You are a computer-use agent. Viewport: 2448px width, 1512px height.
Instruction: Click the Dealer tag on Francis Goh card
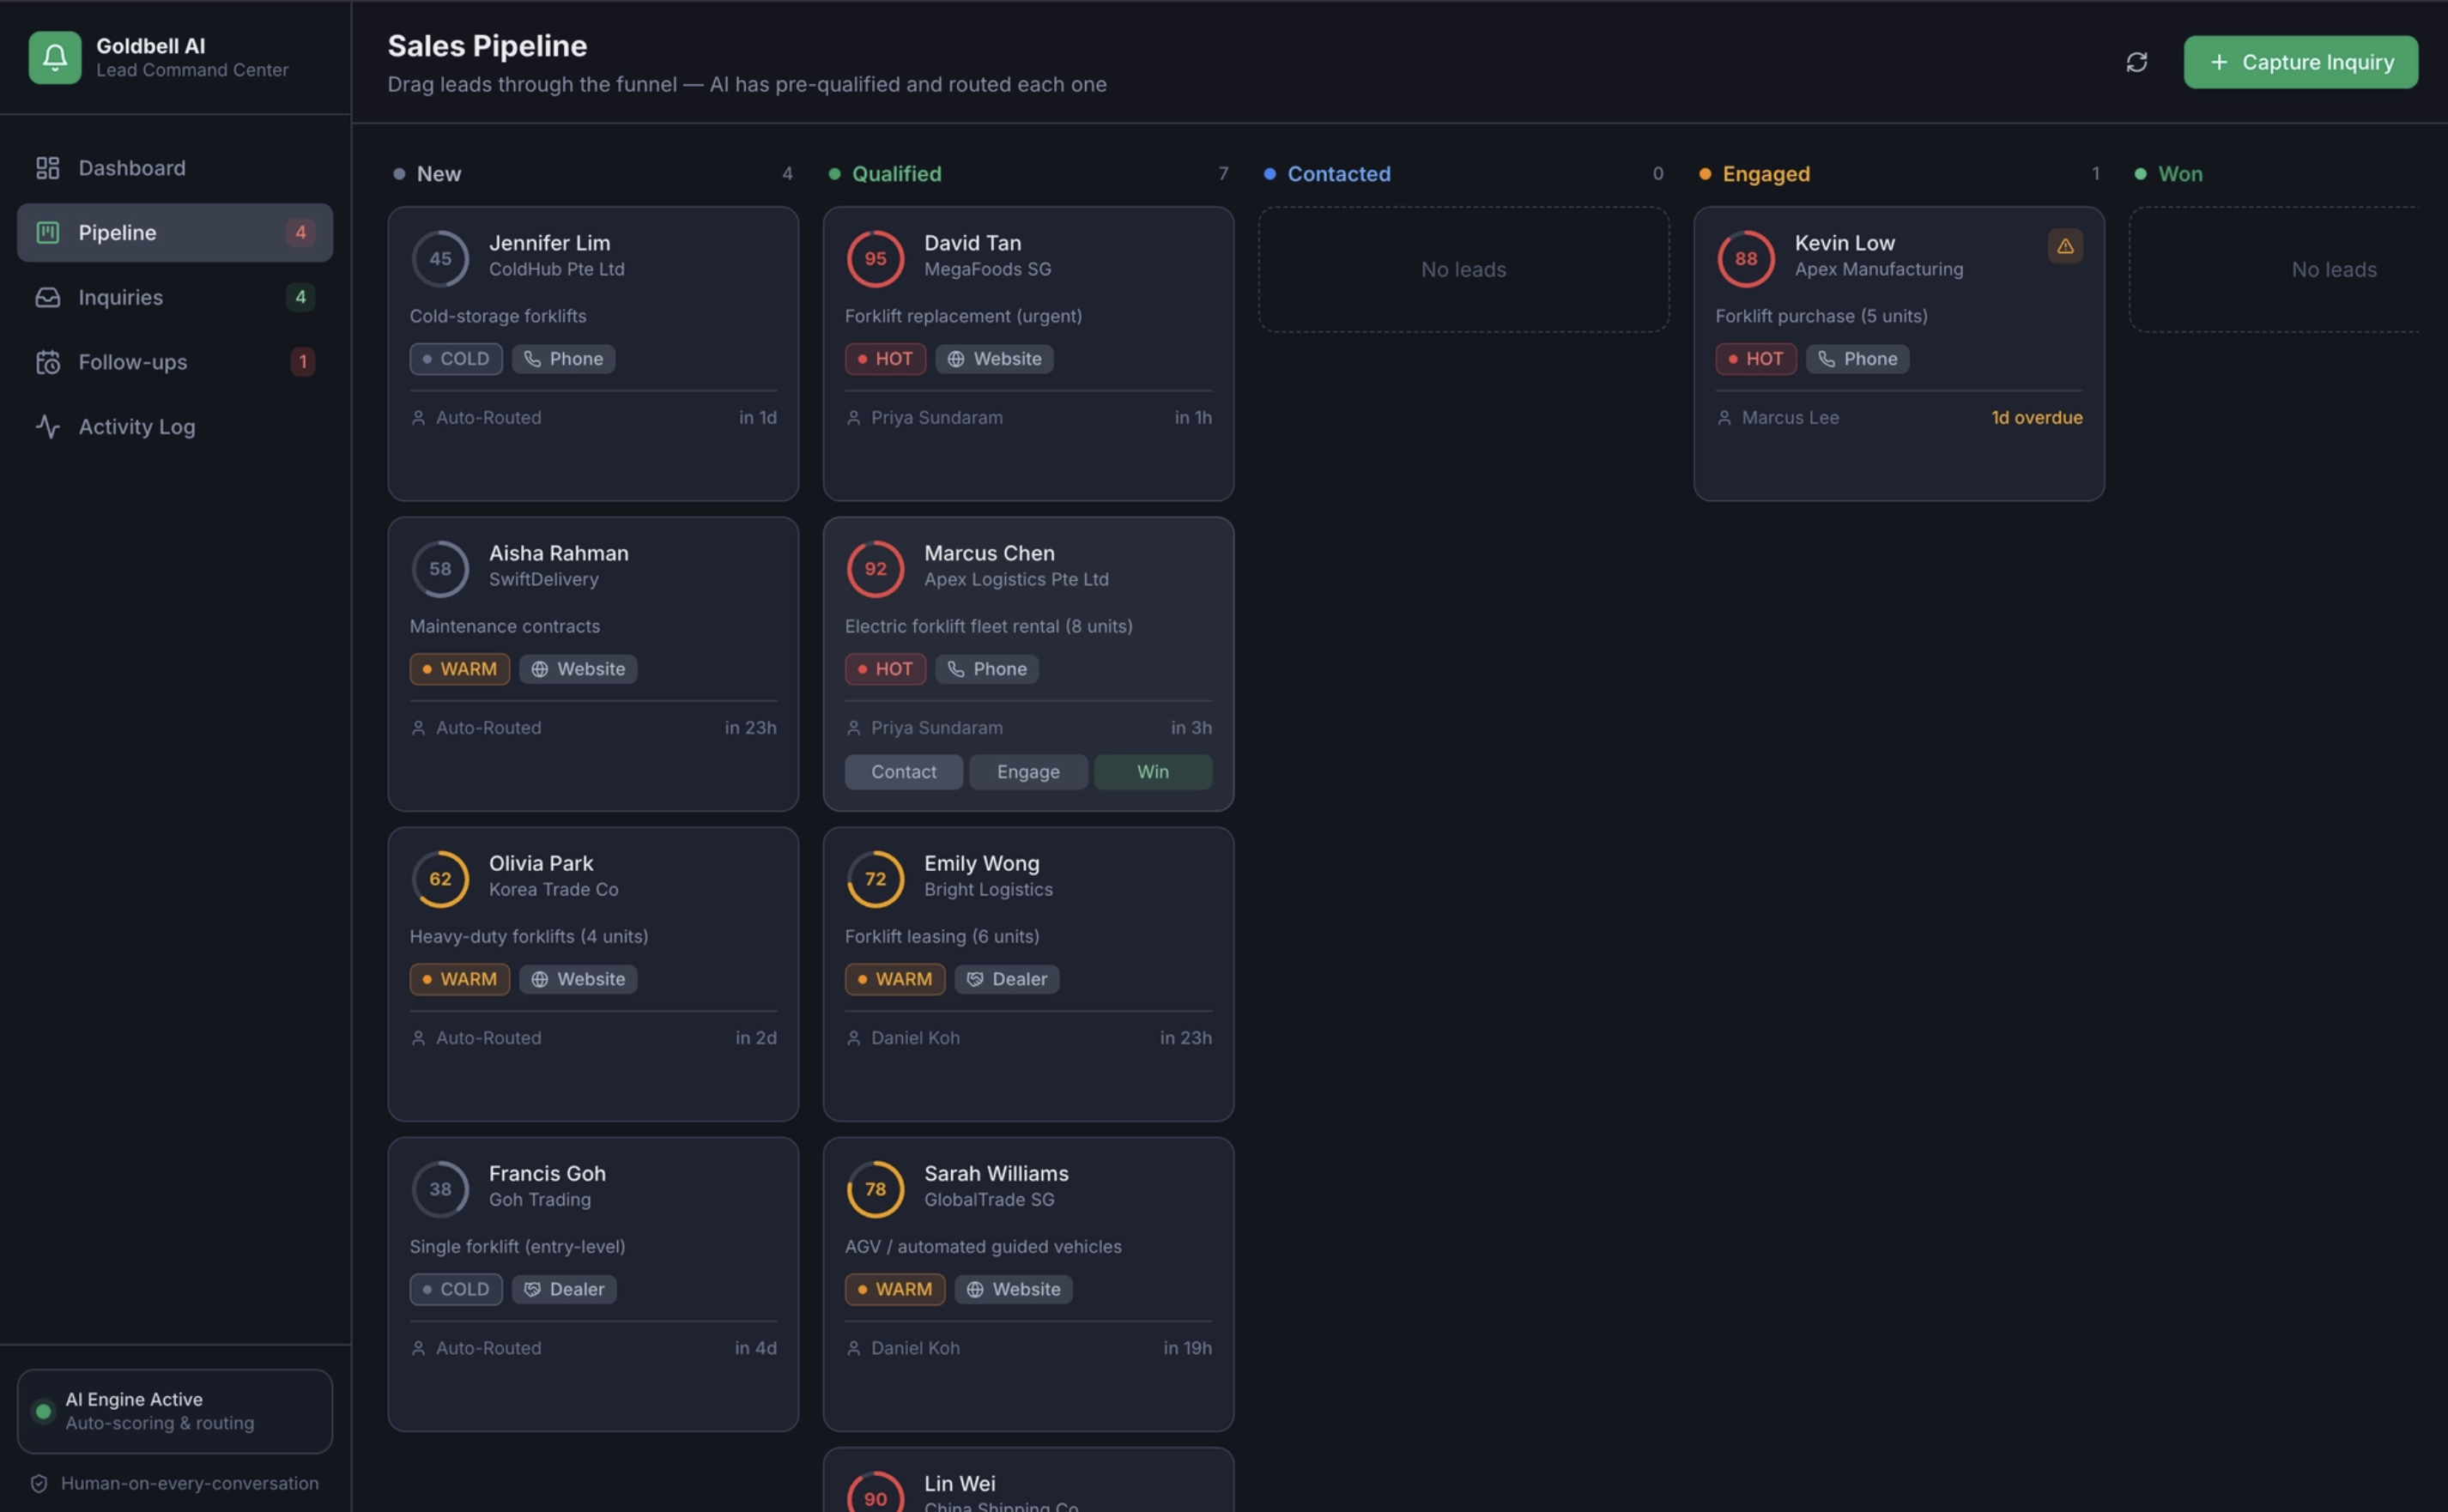[x=564, y=1289]
